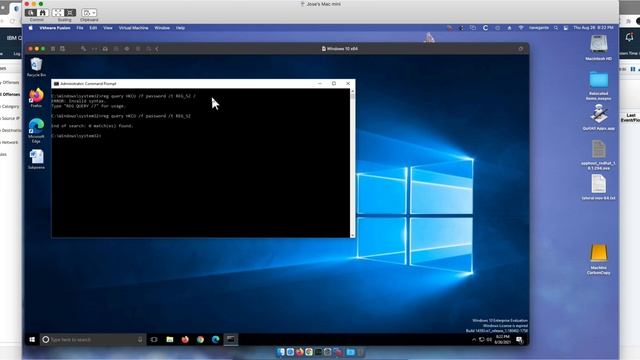Screen dimensions: 640x360
Task: Click the back-forward arrows icon in VM toolbar
Action: coord(94,49)
